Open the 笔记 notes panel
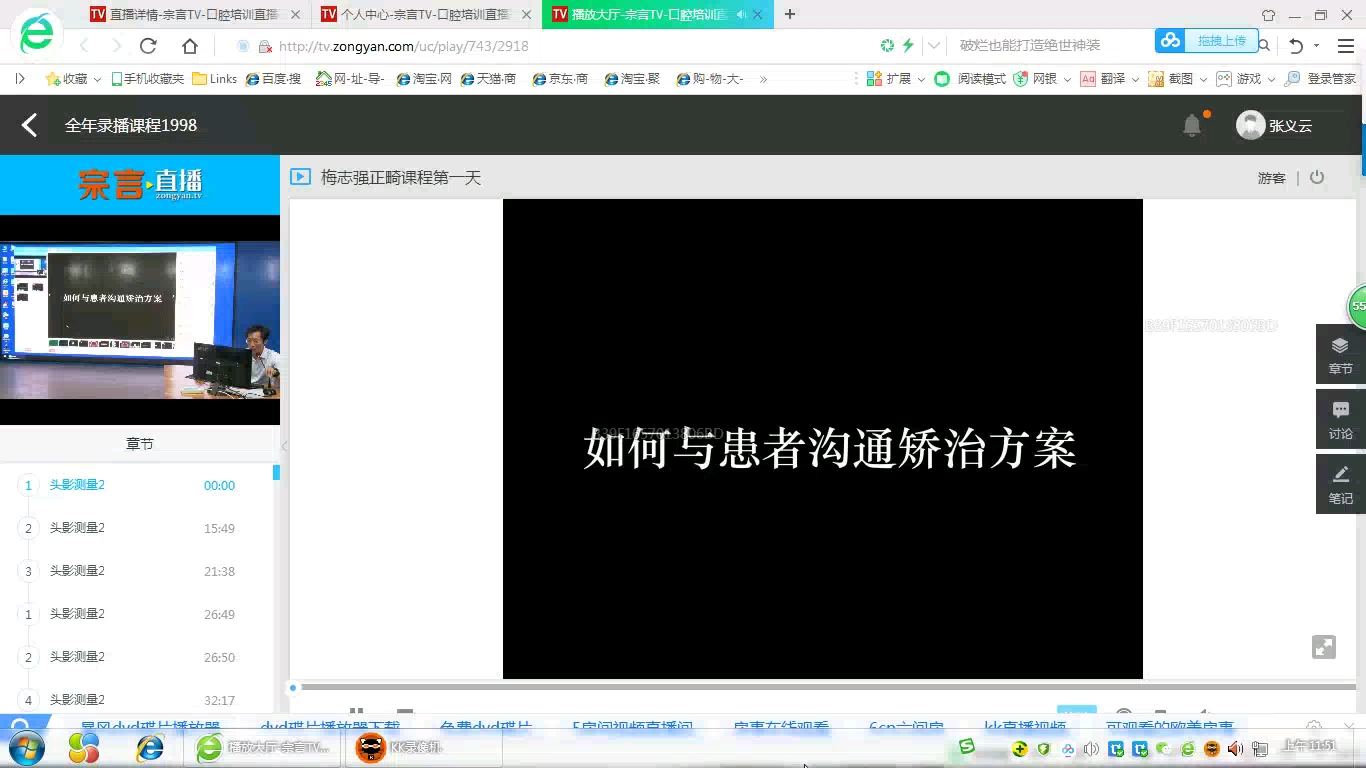This screenshot has width=1366, height=768. click(x=1341, y=485)
